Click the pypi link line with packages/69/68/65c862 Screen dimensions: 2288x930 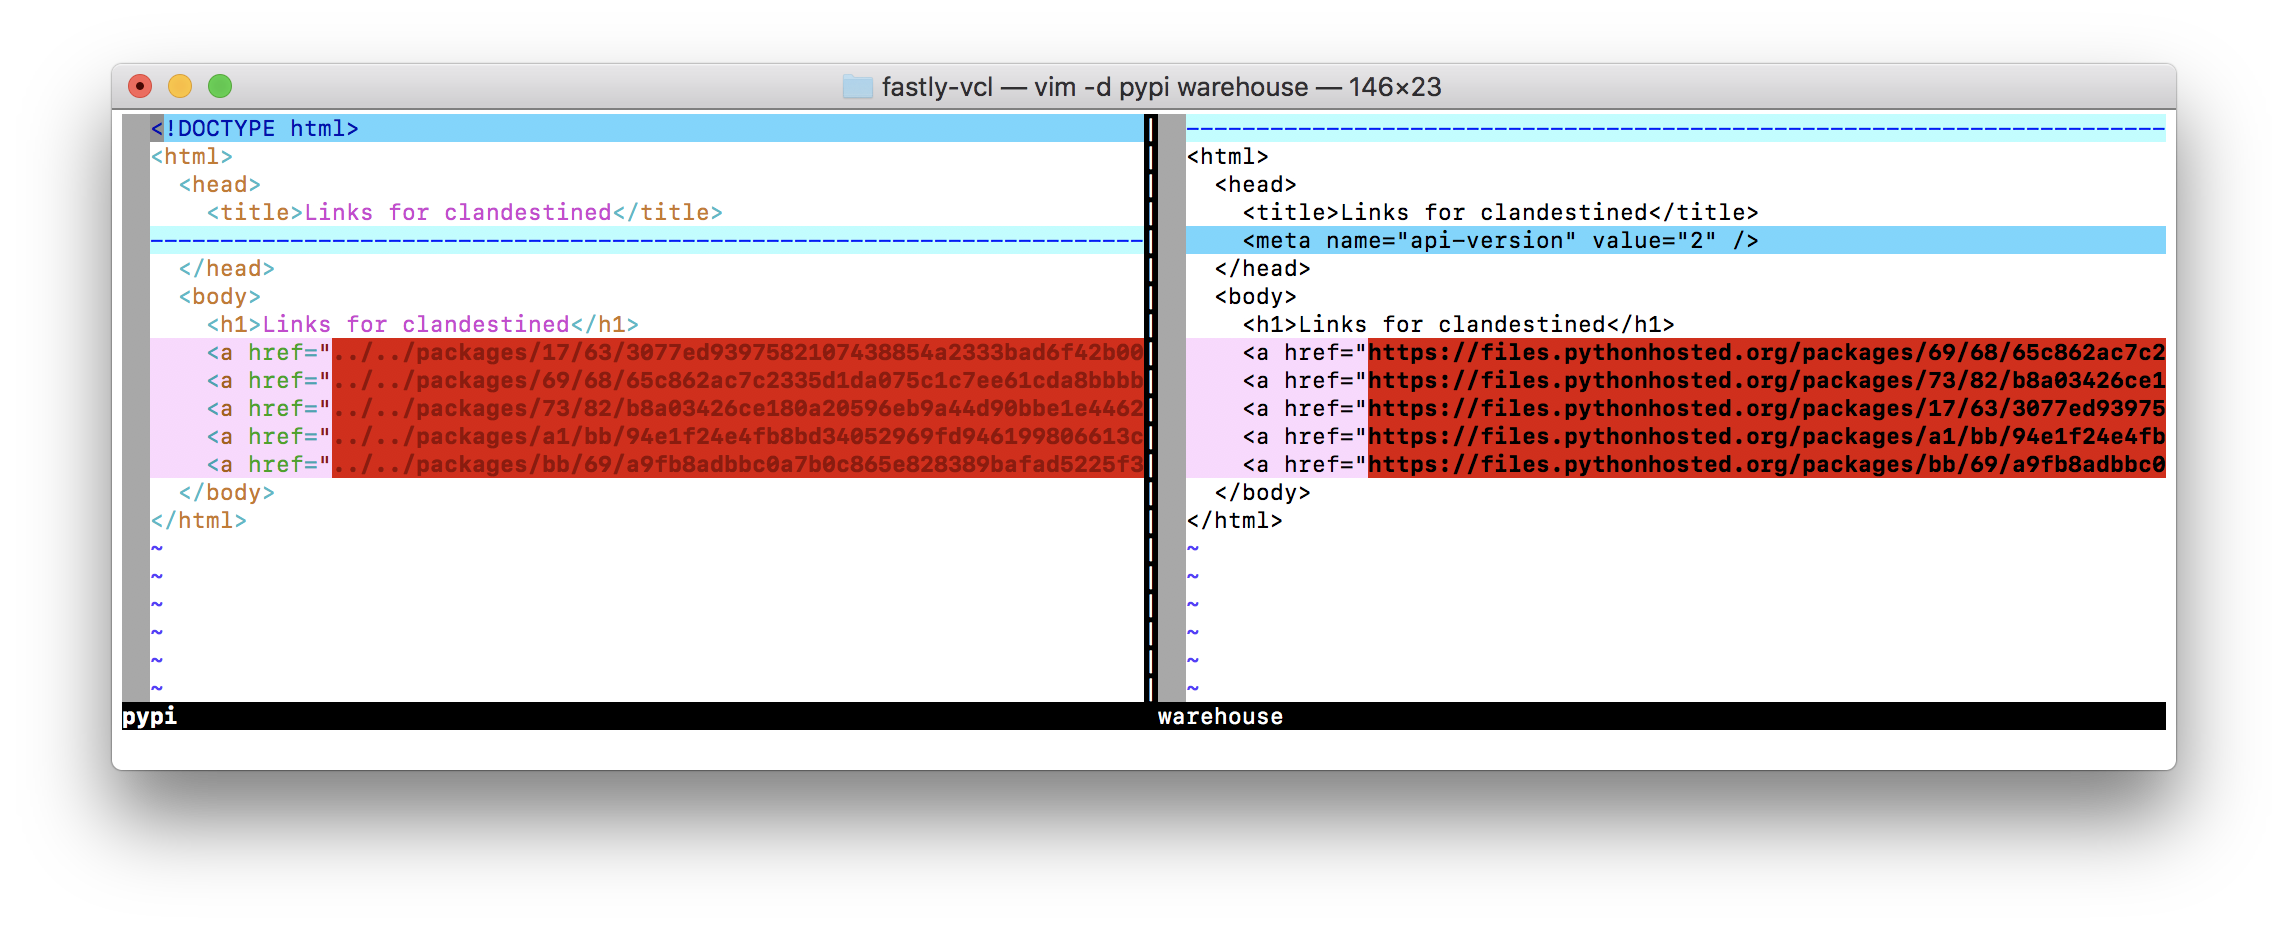click(646, 380)
